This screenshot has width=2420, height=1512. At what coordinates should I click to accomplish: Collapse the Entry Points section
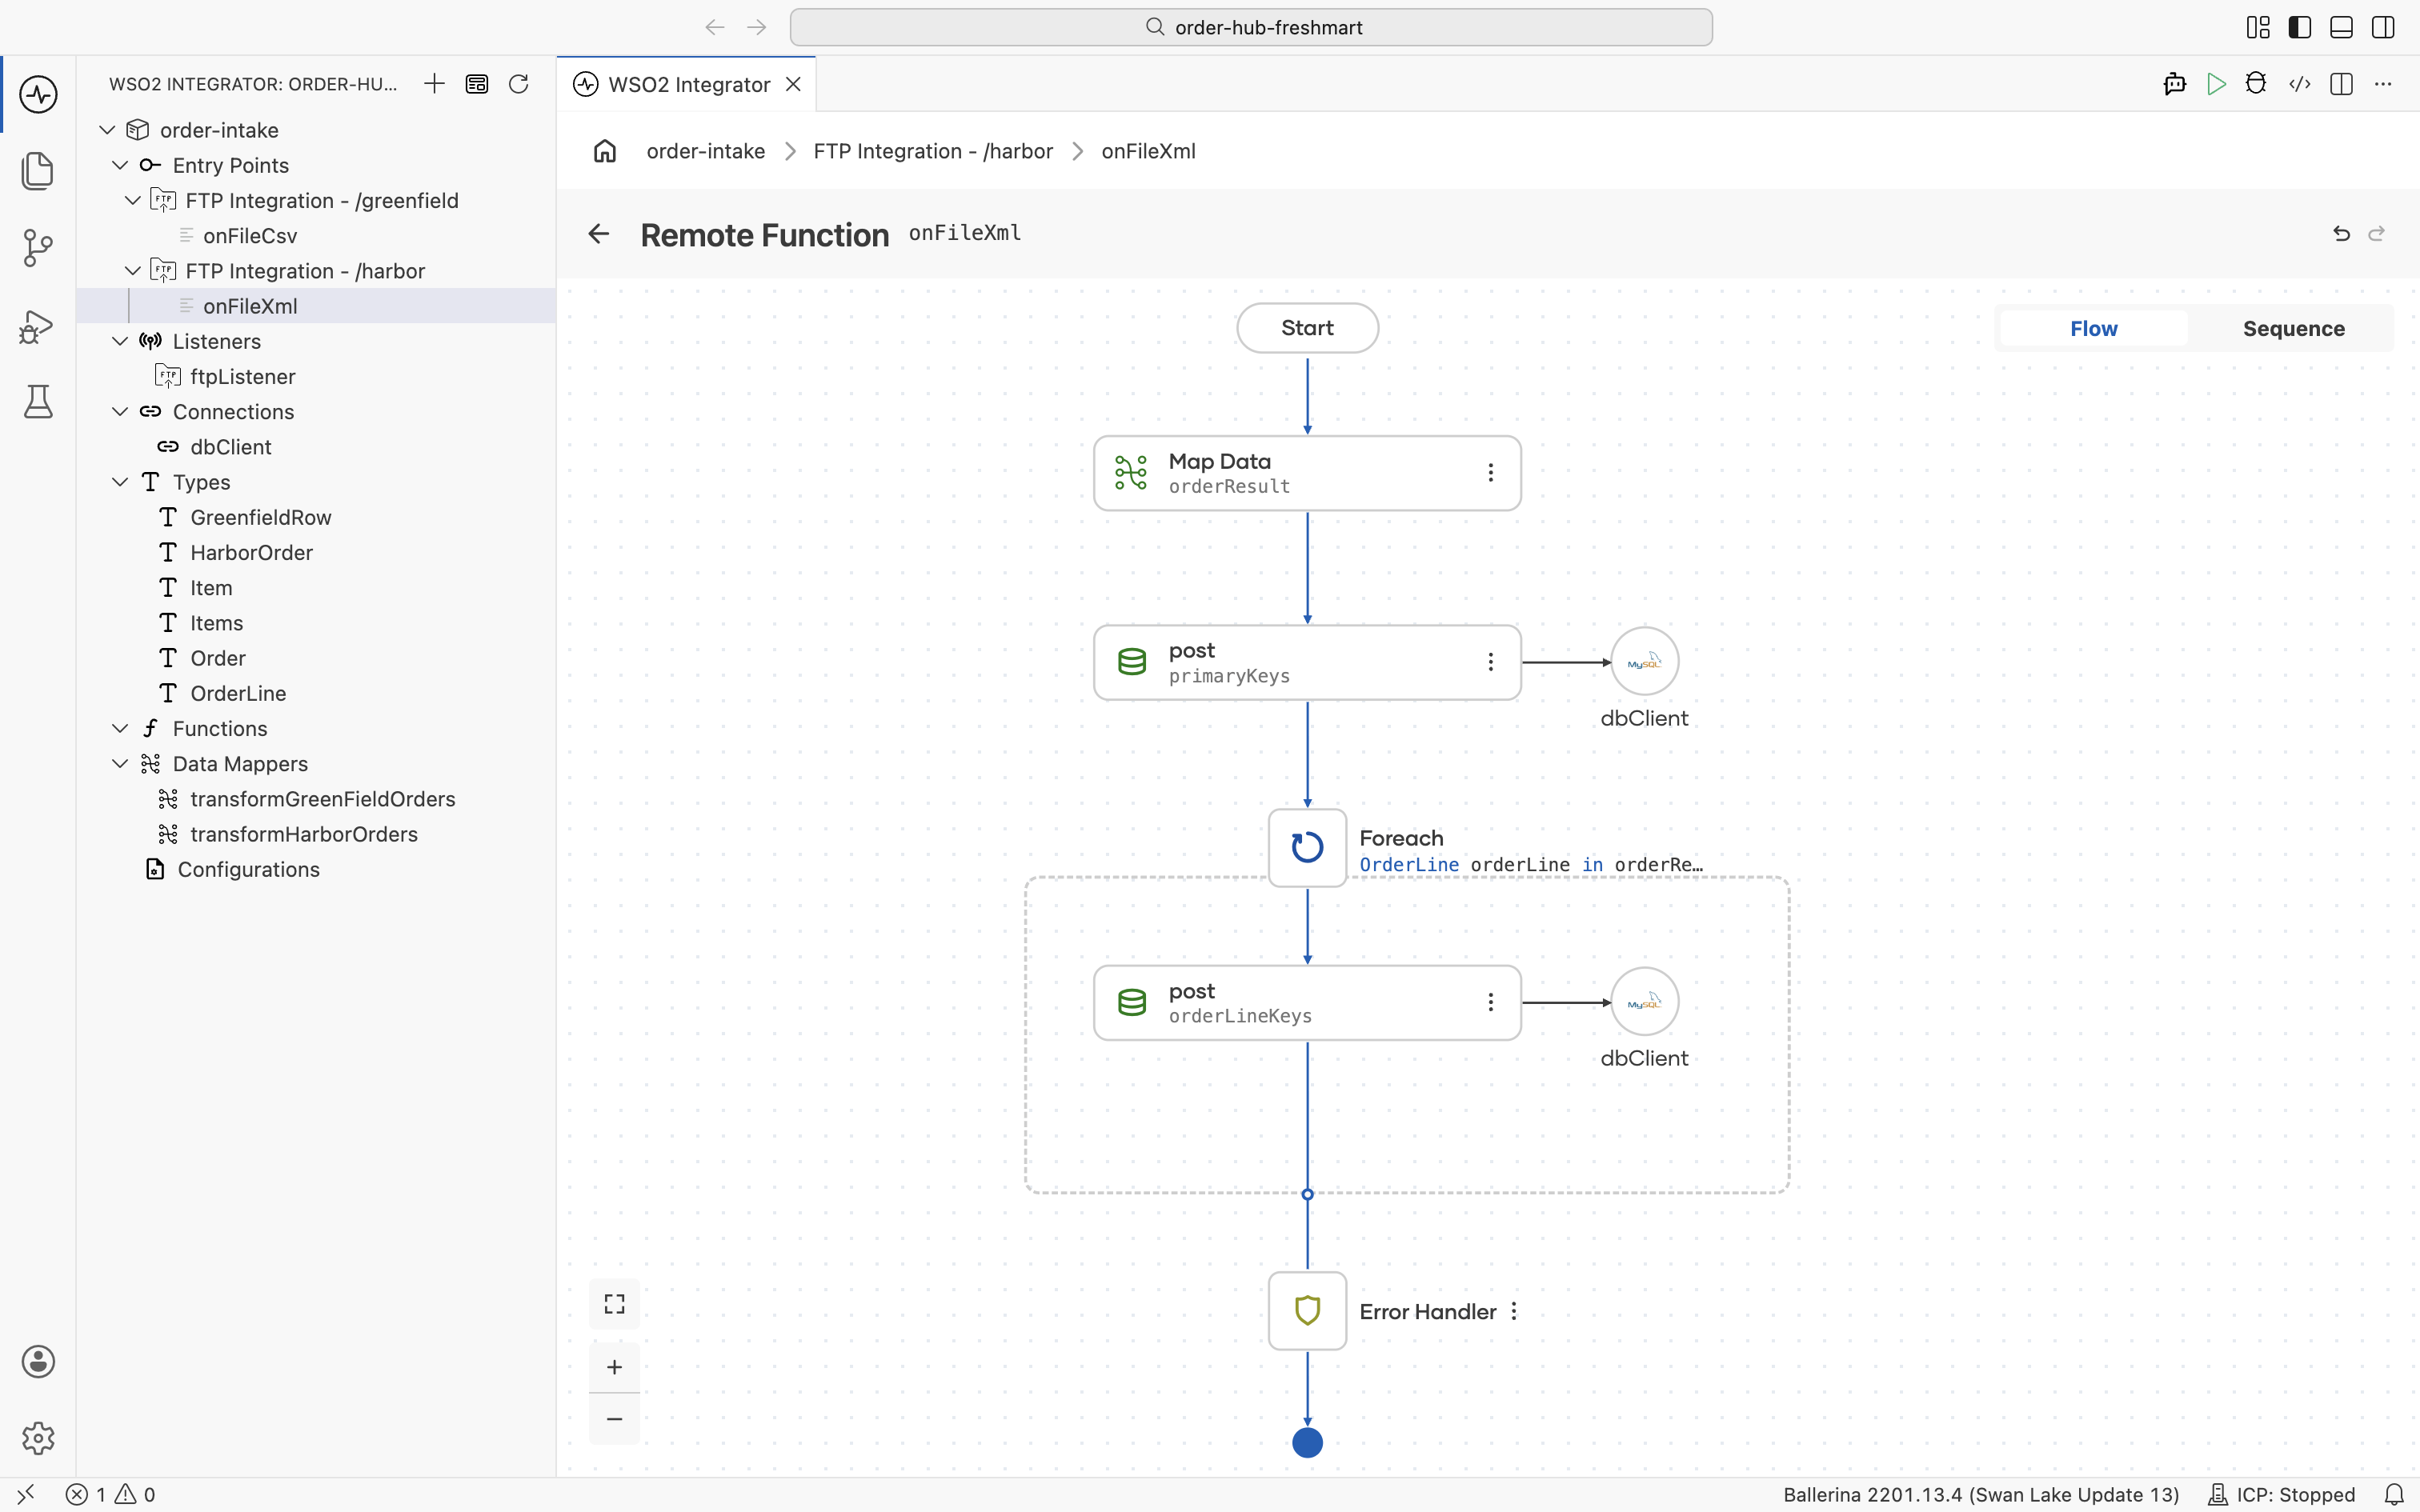click(120, 165)
